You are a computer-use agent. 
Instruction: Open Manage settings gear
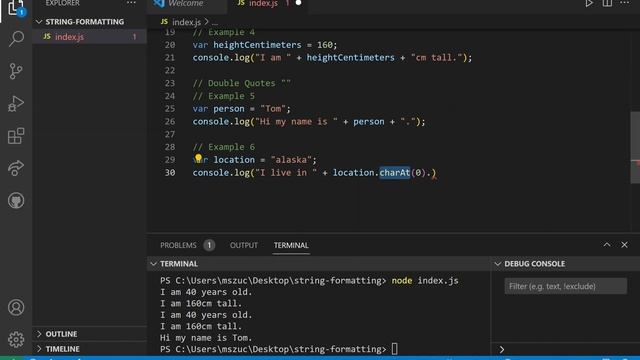pyautogui.click(x=16, y=339)
